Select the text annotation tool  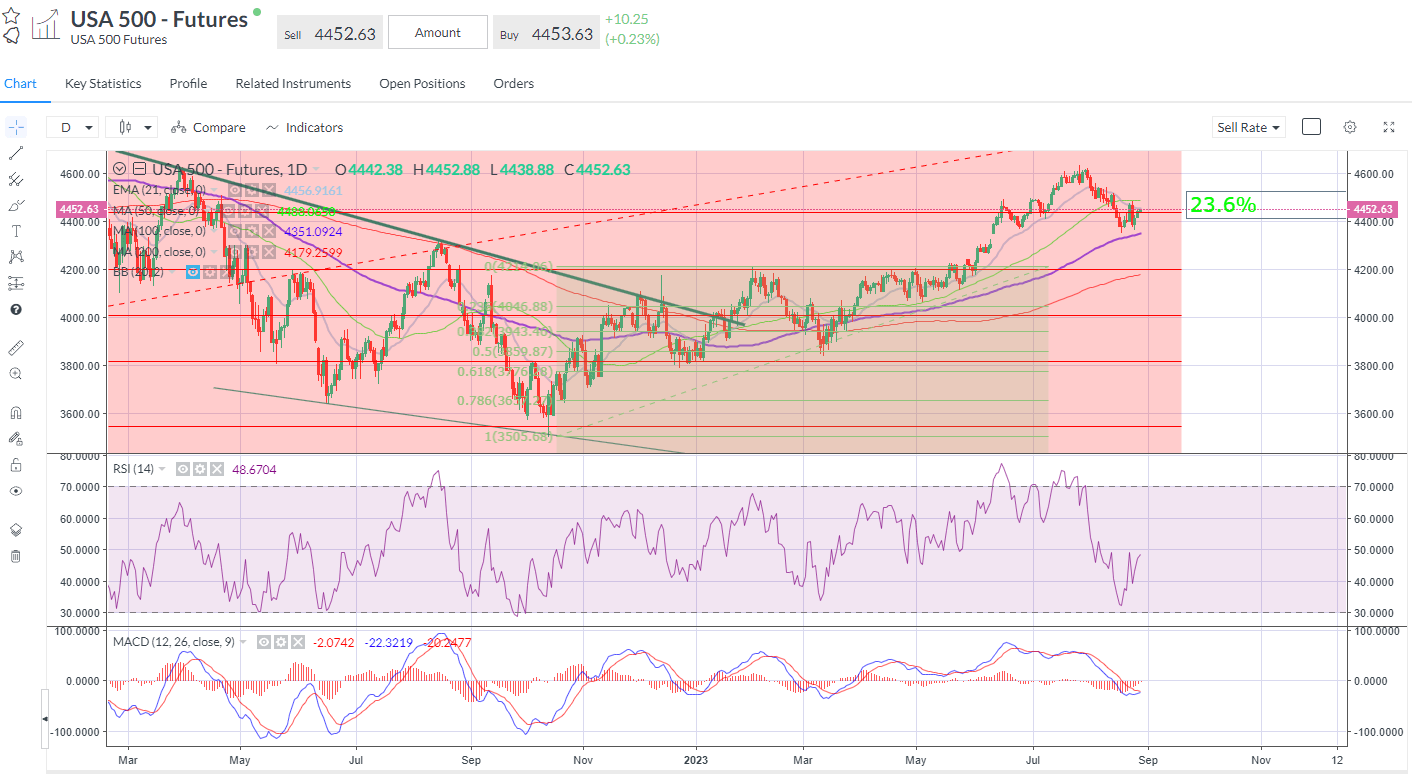click(x=15, y=231)
